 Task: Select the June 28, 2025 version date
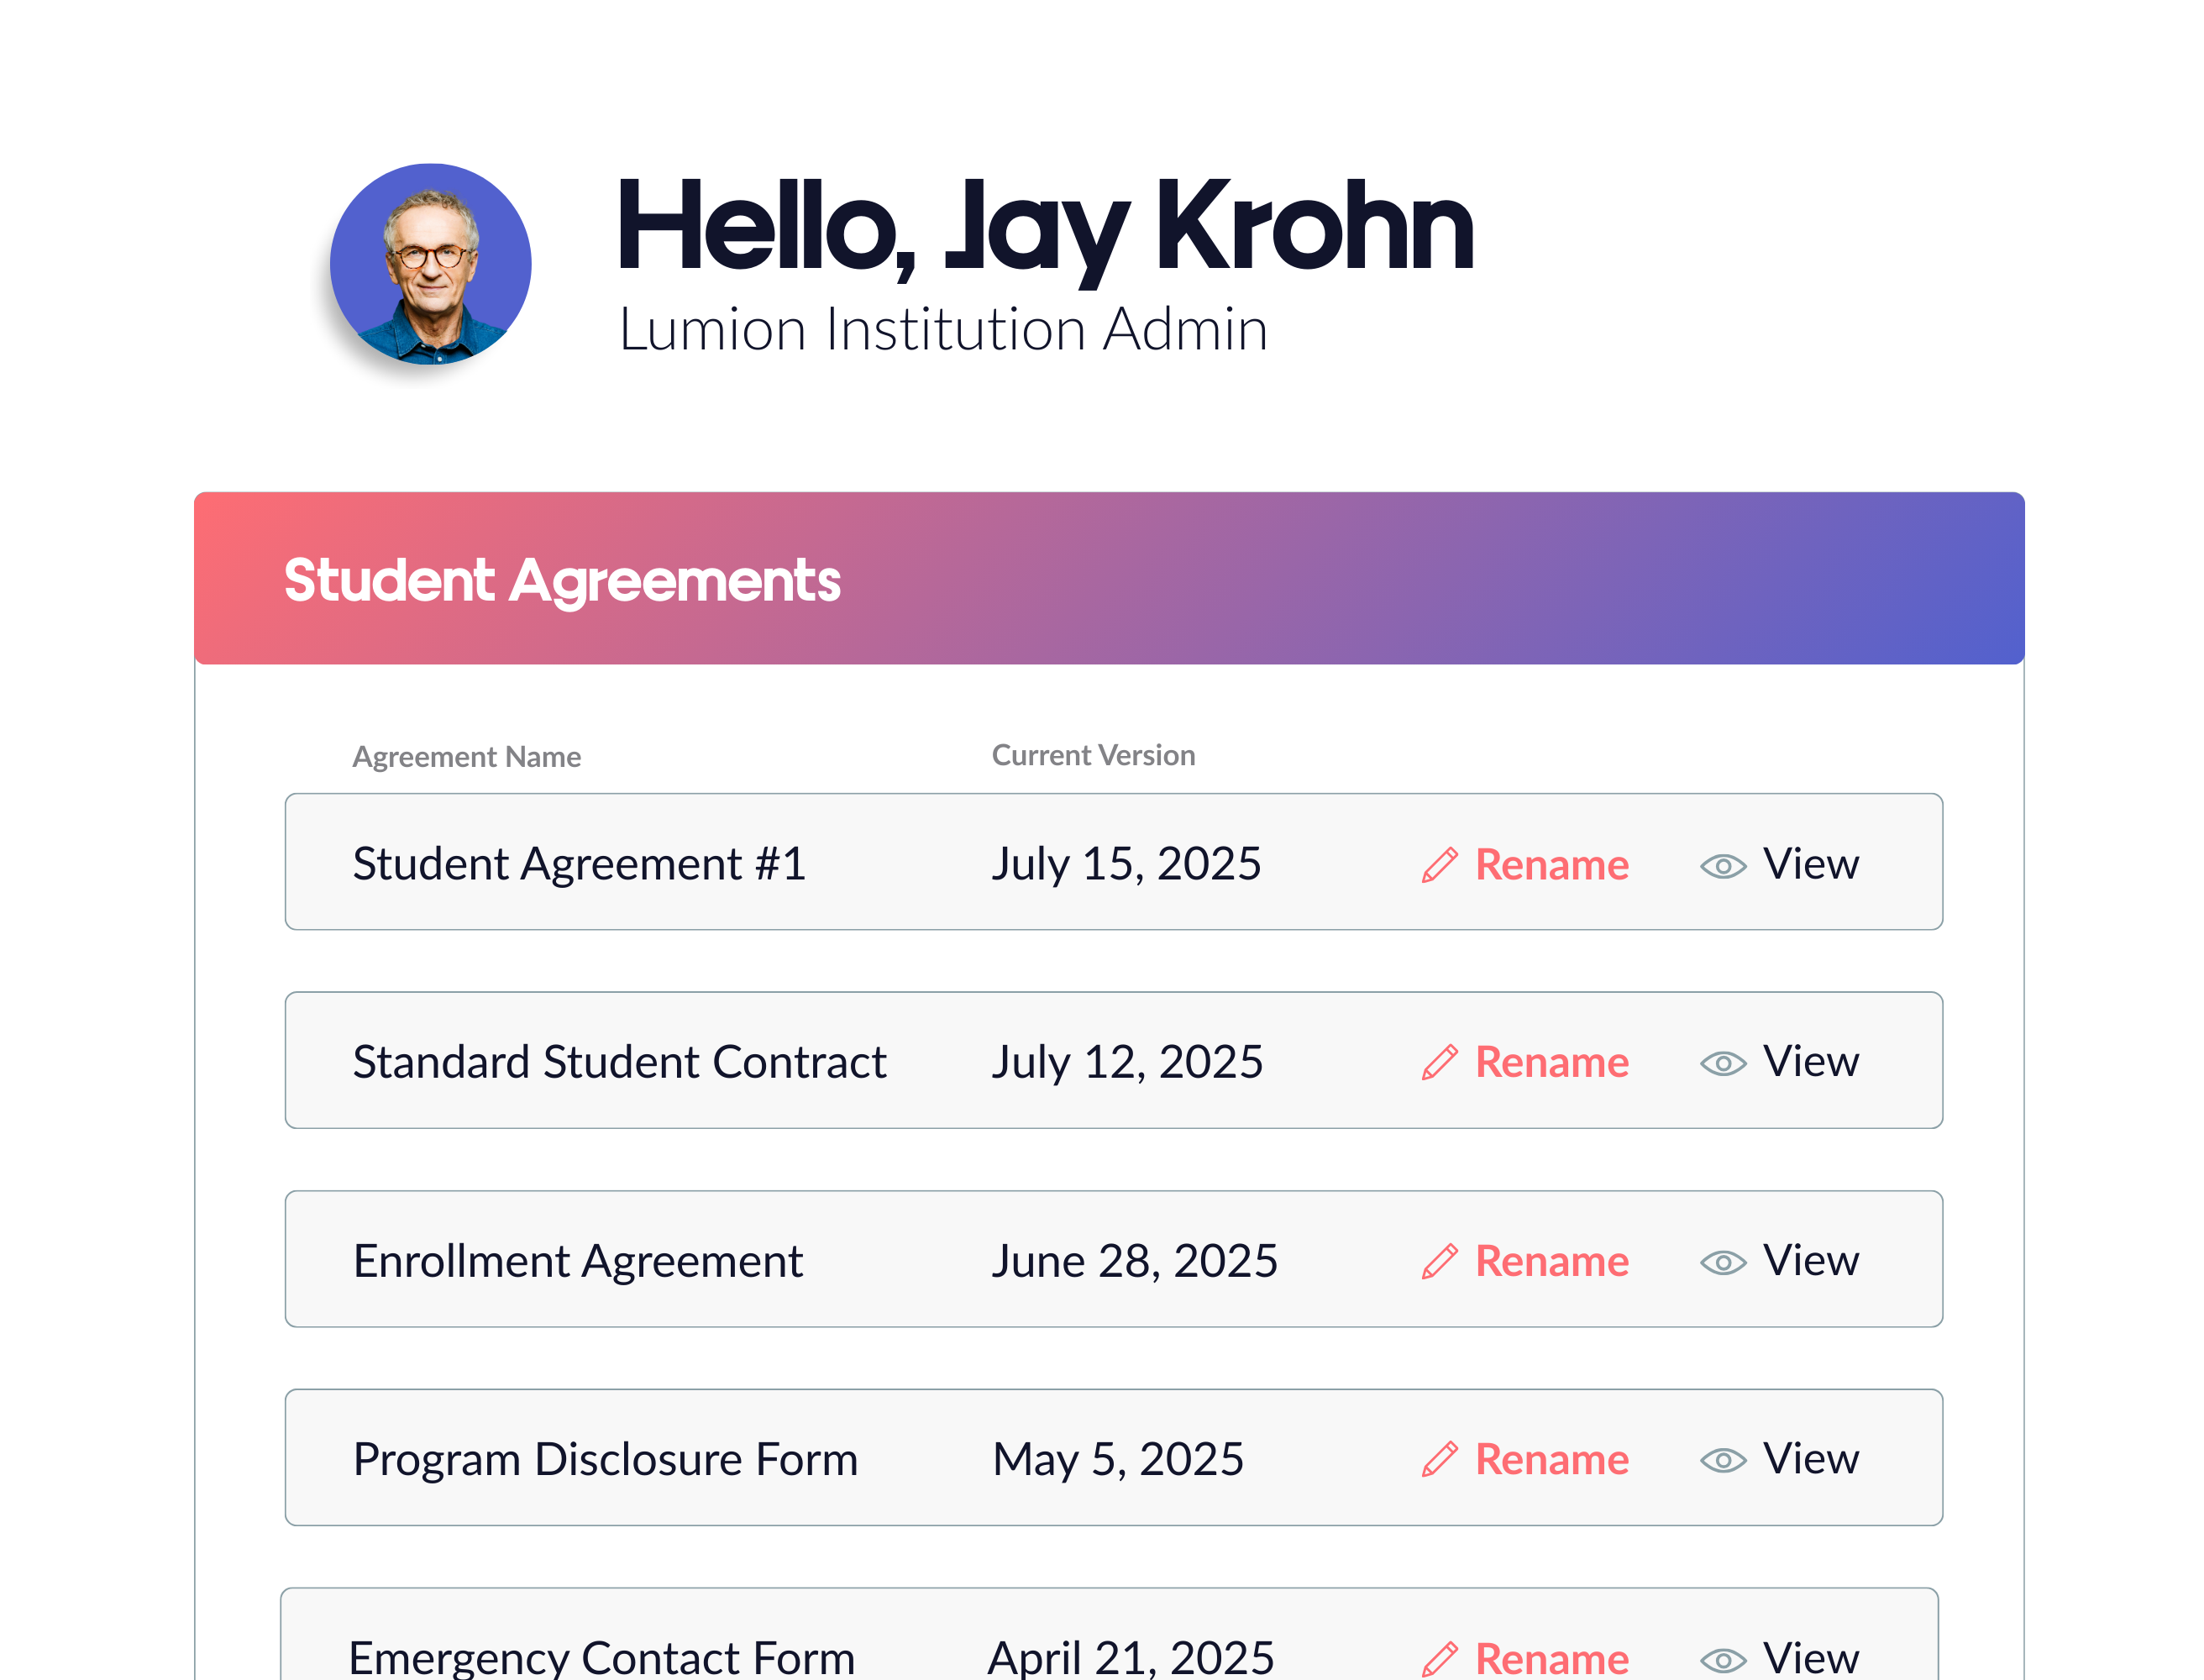coord(1134,1261)
